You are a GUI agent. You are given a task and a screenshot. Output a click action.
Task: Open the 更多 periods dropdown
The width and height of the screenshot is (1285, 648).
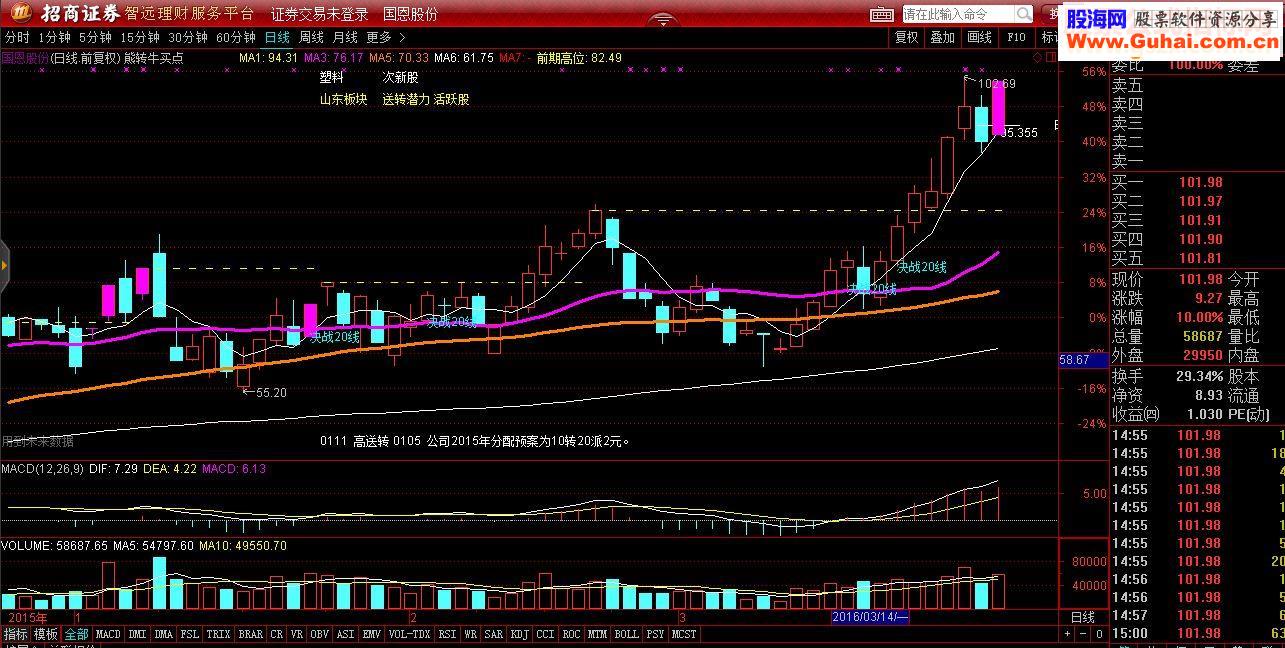[x=384, y=37]
